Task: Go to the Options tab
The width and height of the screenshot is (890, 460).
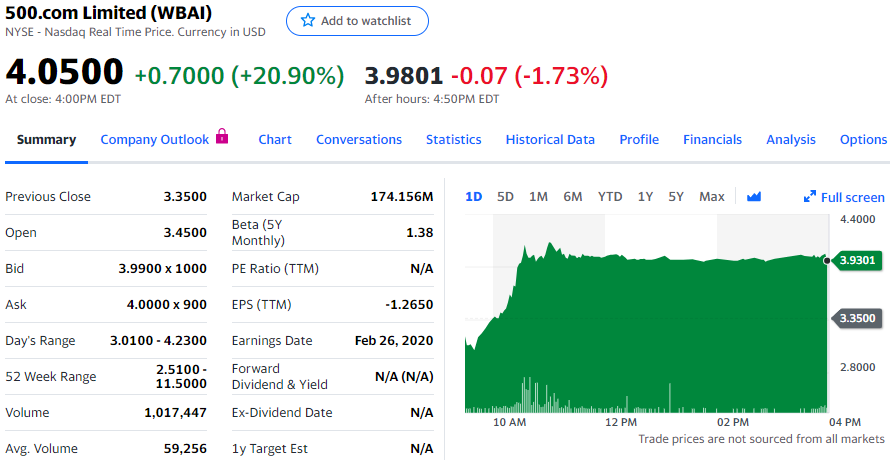Action: coord(863,140)
